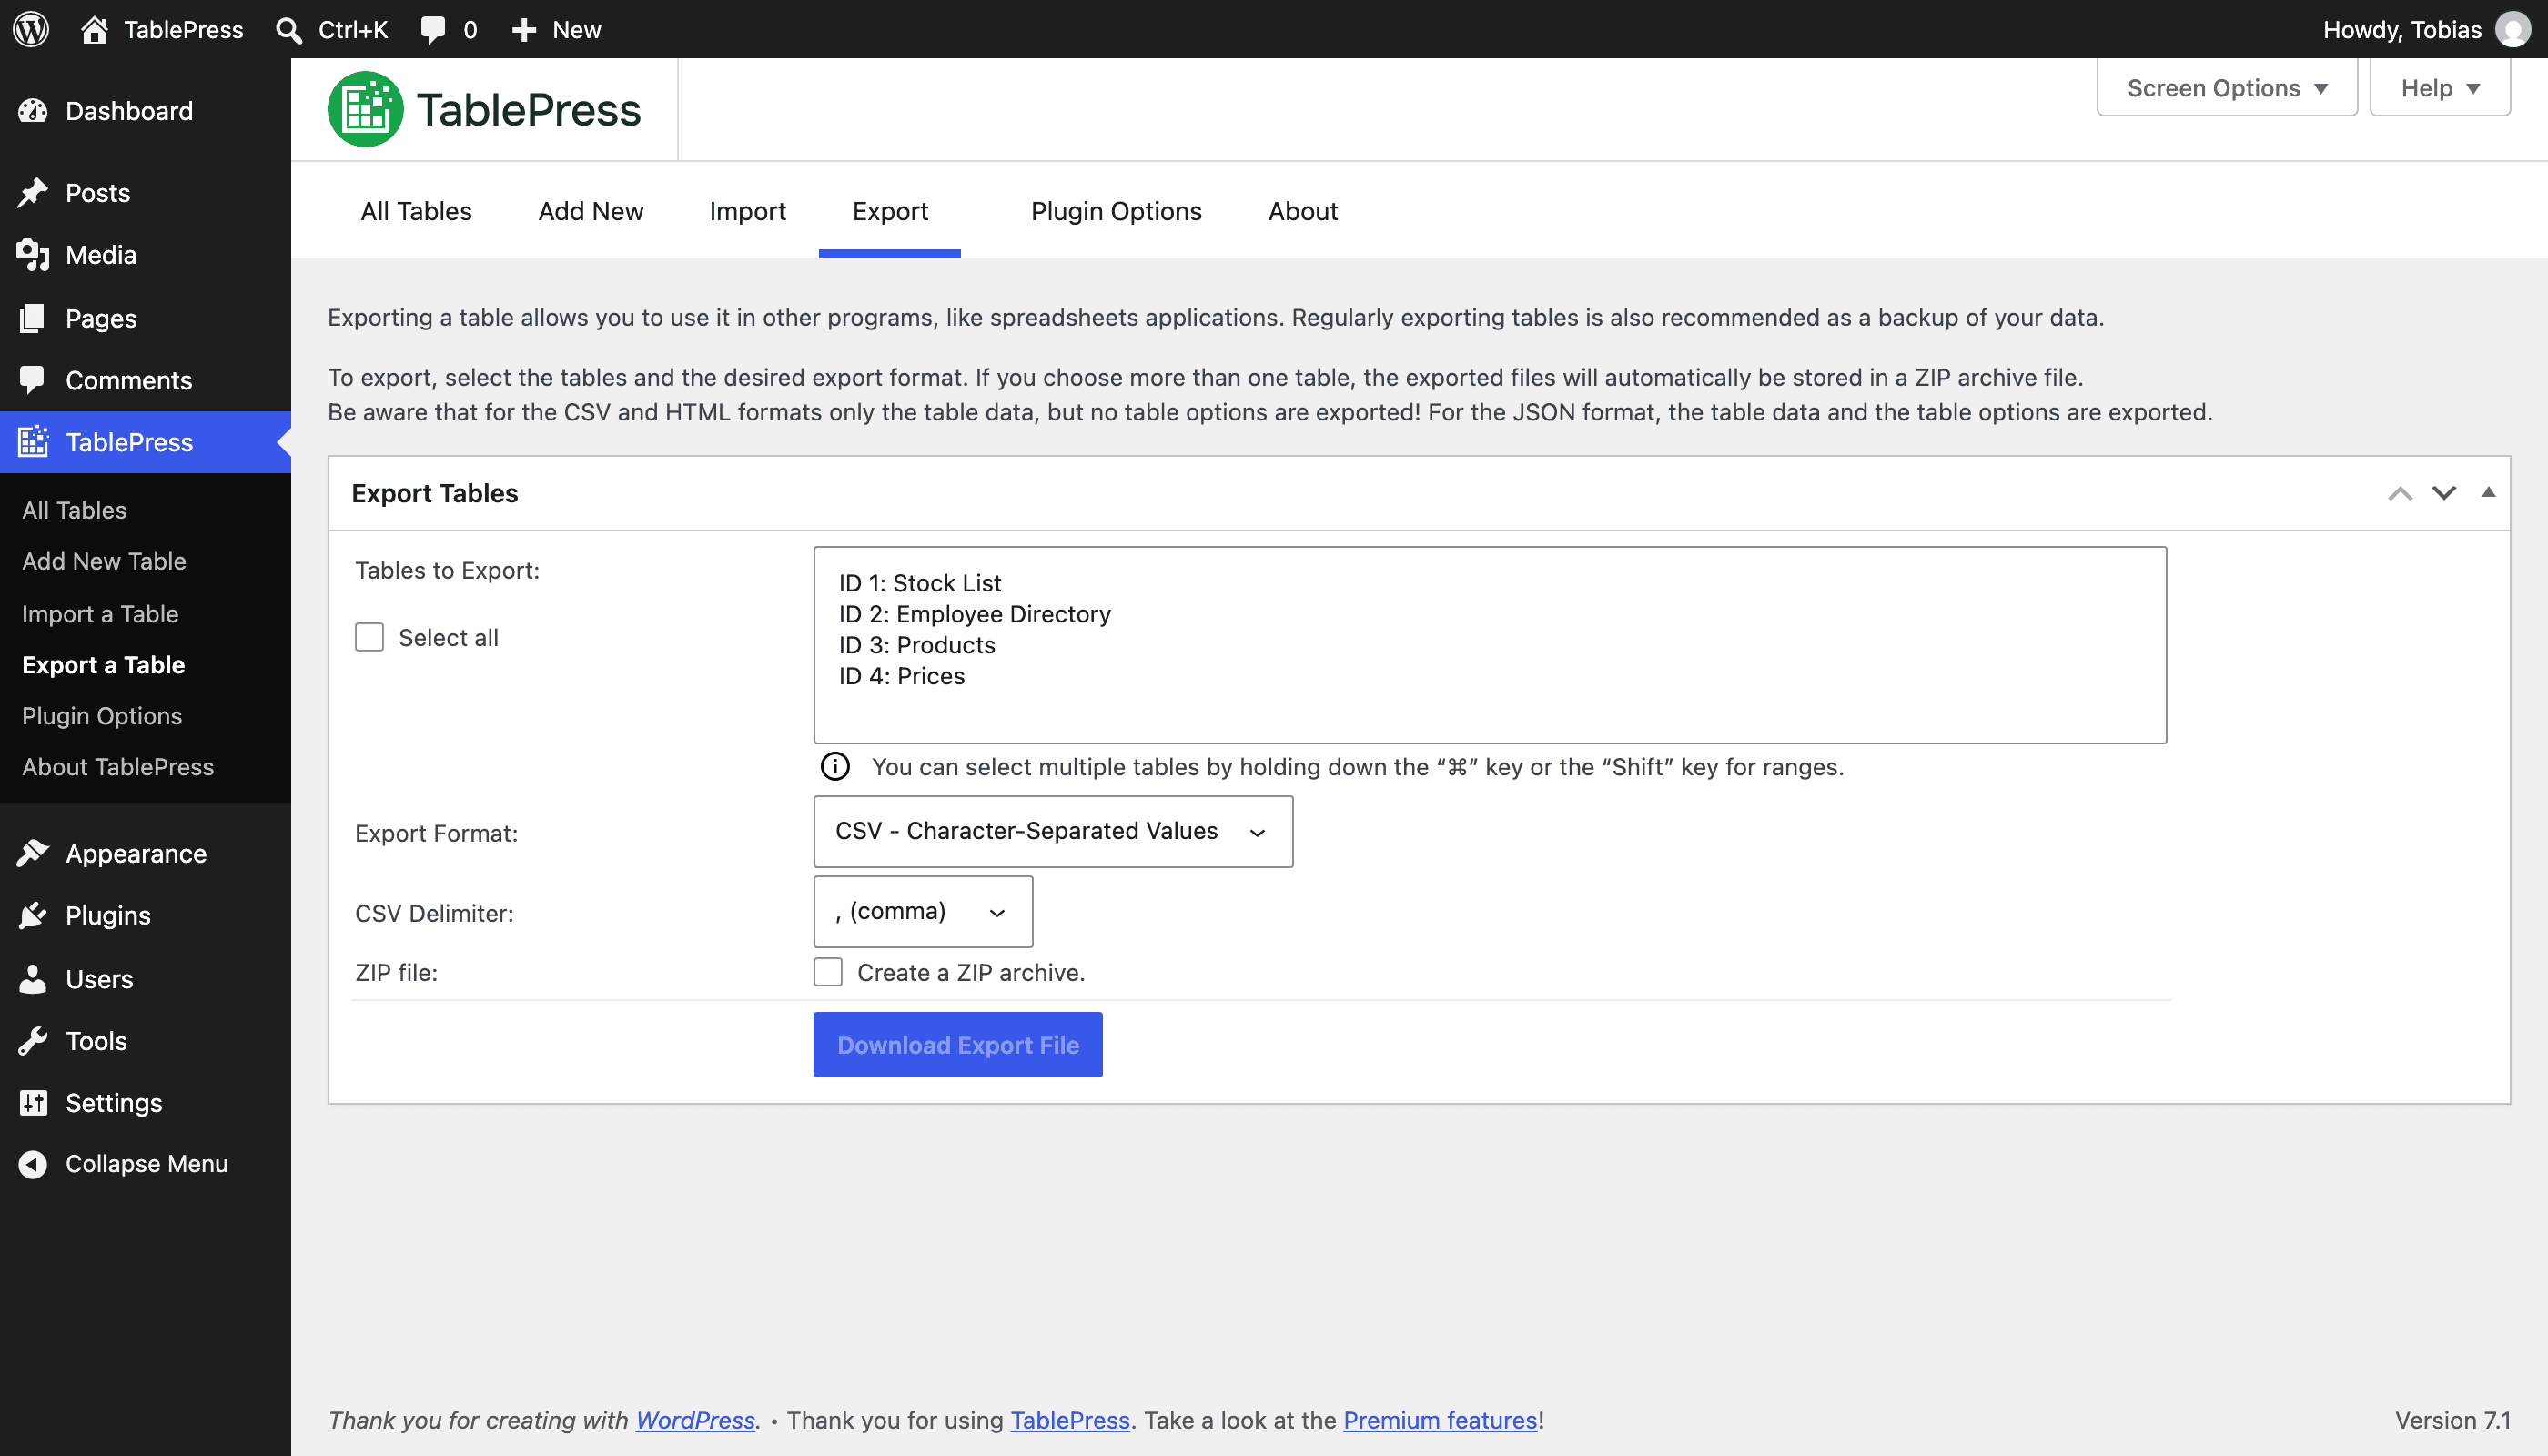The width and height of the screenshot is (2548, 1456).
Task: Switch to the All Tables tab
Action: (416, 211)
